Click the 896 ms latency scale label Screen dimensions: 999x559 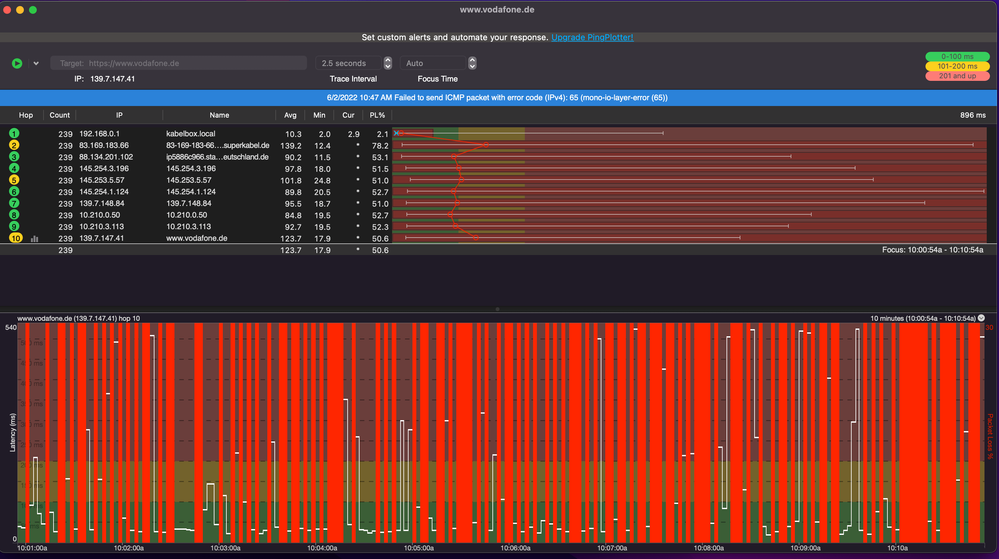[x=973, y=115]
